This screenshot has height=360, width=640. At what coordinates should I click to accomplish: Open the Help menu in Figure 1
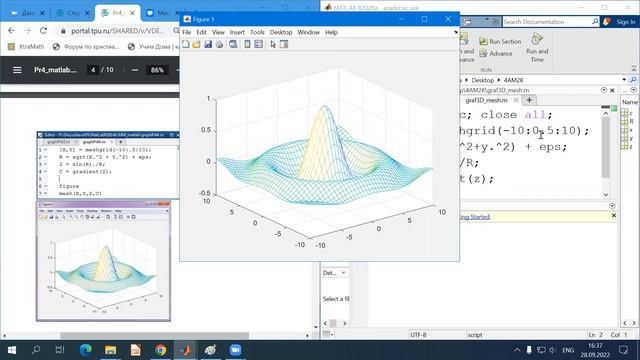tap(331, 32)
